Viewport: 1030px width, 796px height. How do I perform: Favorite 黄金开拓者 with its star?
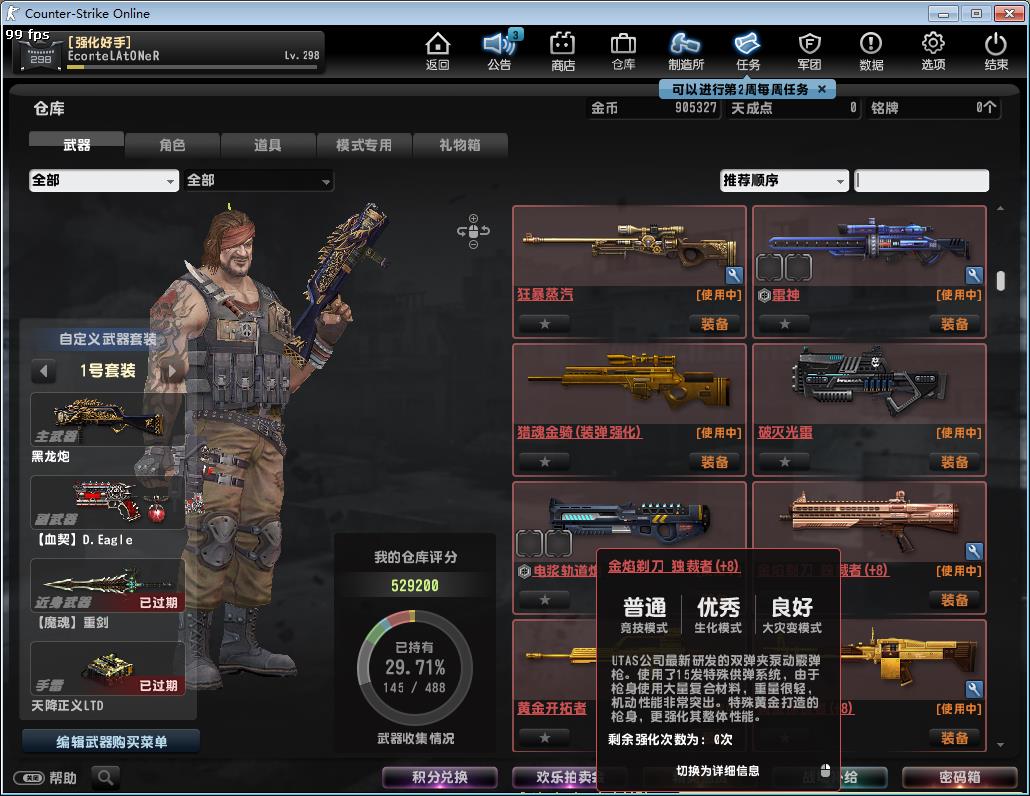(545, 738)
